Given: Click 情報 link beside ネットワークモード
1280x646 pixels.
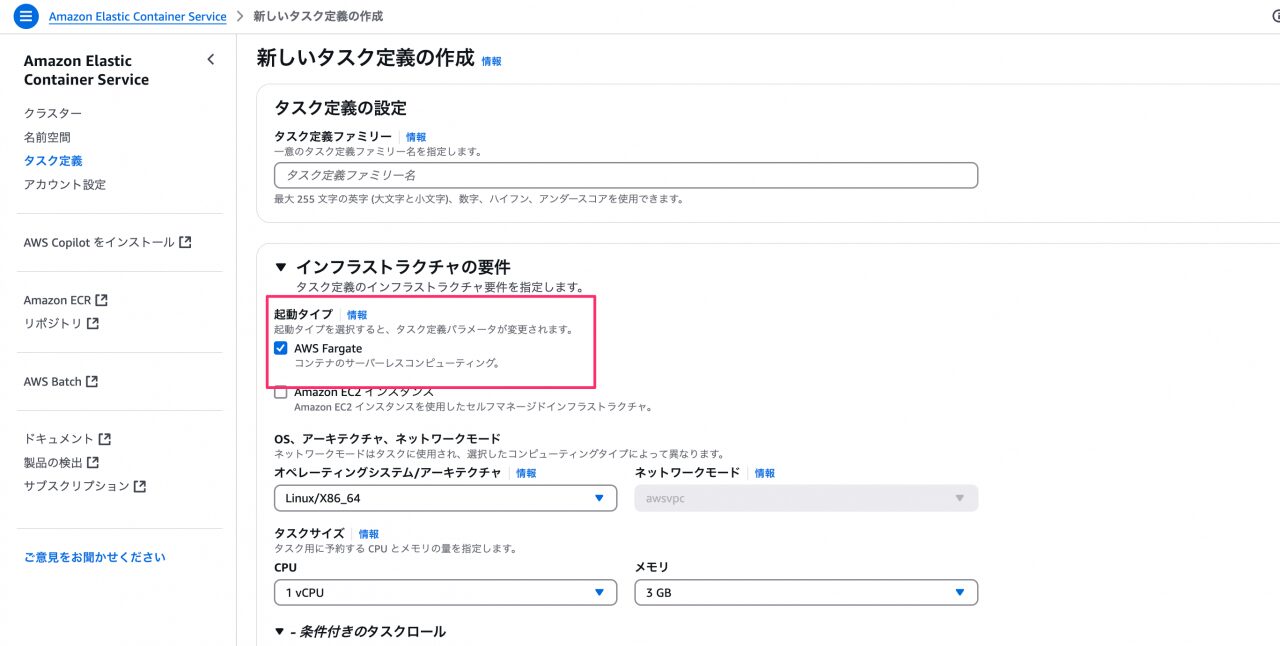Looking at the screenshot, I should click(765, 473).
